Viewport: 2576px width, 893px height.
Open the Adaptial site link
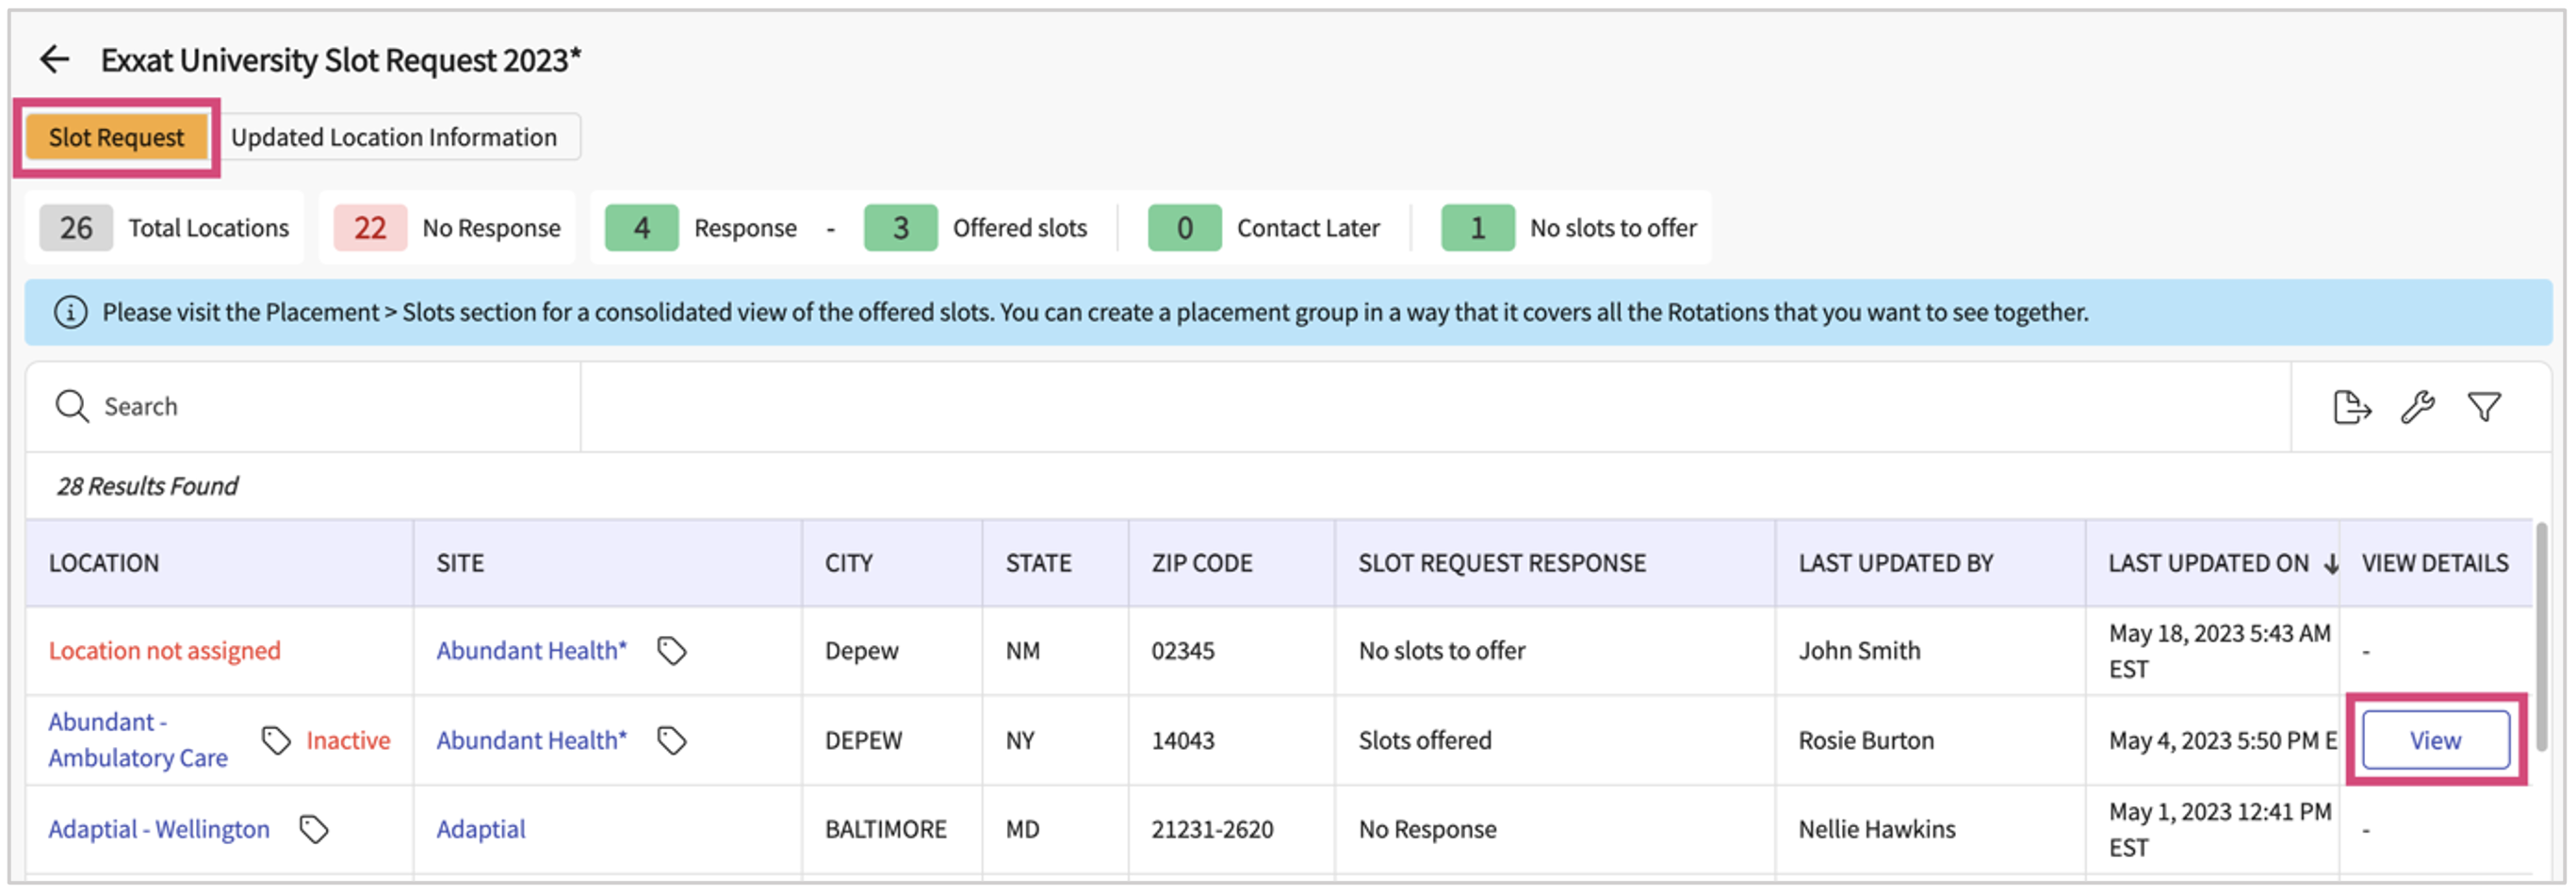click(480, 830)
